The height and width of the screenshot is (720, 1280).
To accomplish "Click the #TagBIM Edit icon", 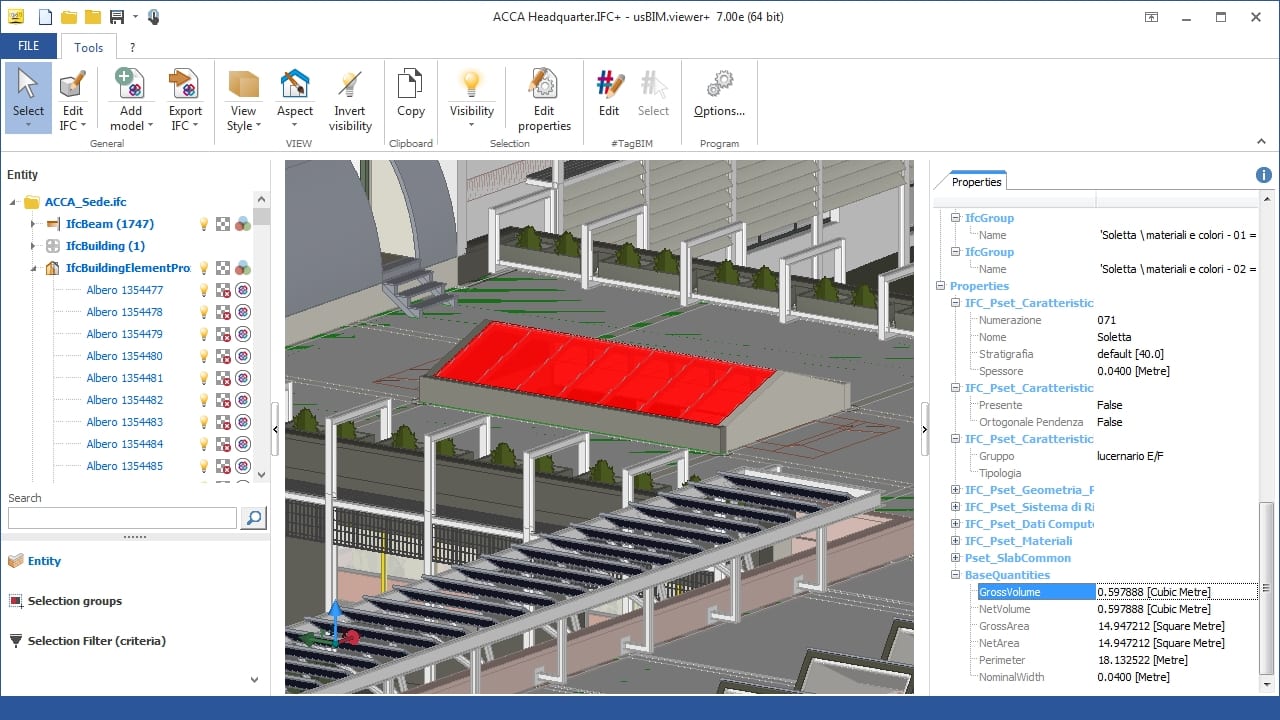I will [609, 86].
